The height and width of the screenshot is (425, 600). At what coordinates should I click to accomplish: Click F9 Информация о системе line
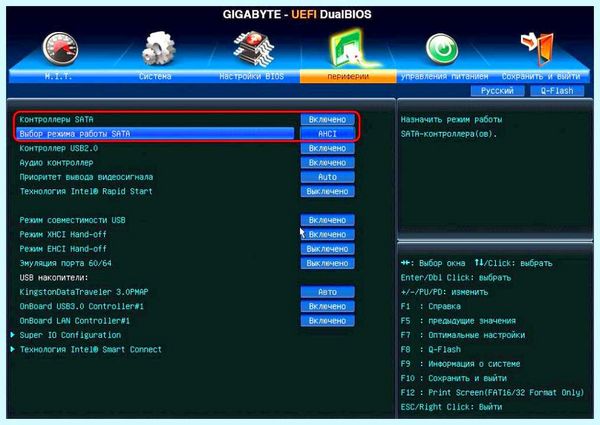[460, 364]
